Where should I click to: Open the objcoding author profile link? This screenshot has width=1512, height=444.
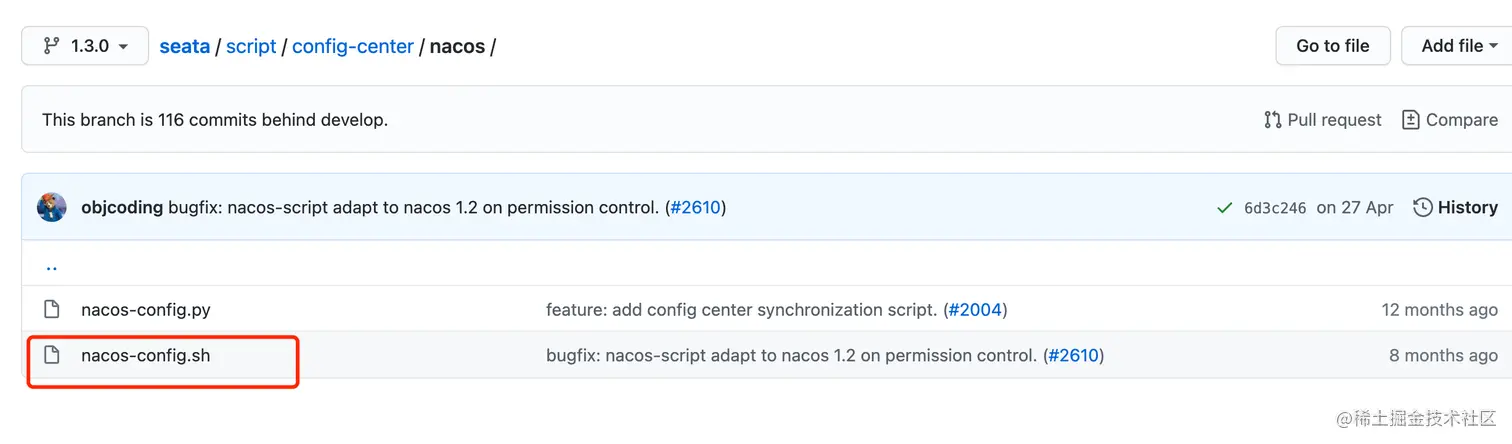pos(122,208)
